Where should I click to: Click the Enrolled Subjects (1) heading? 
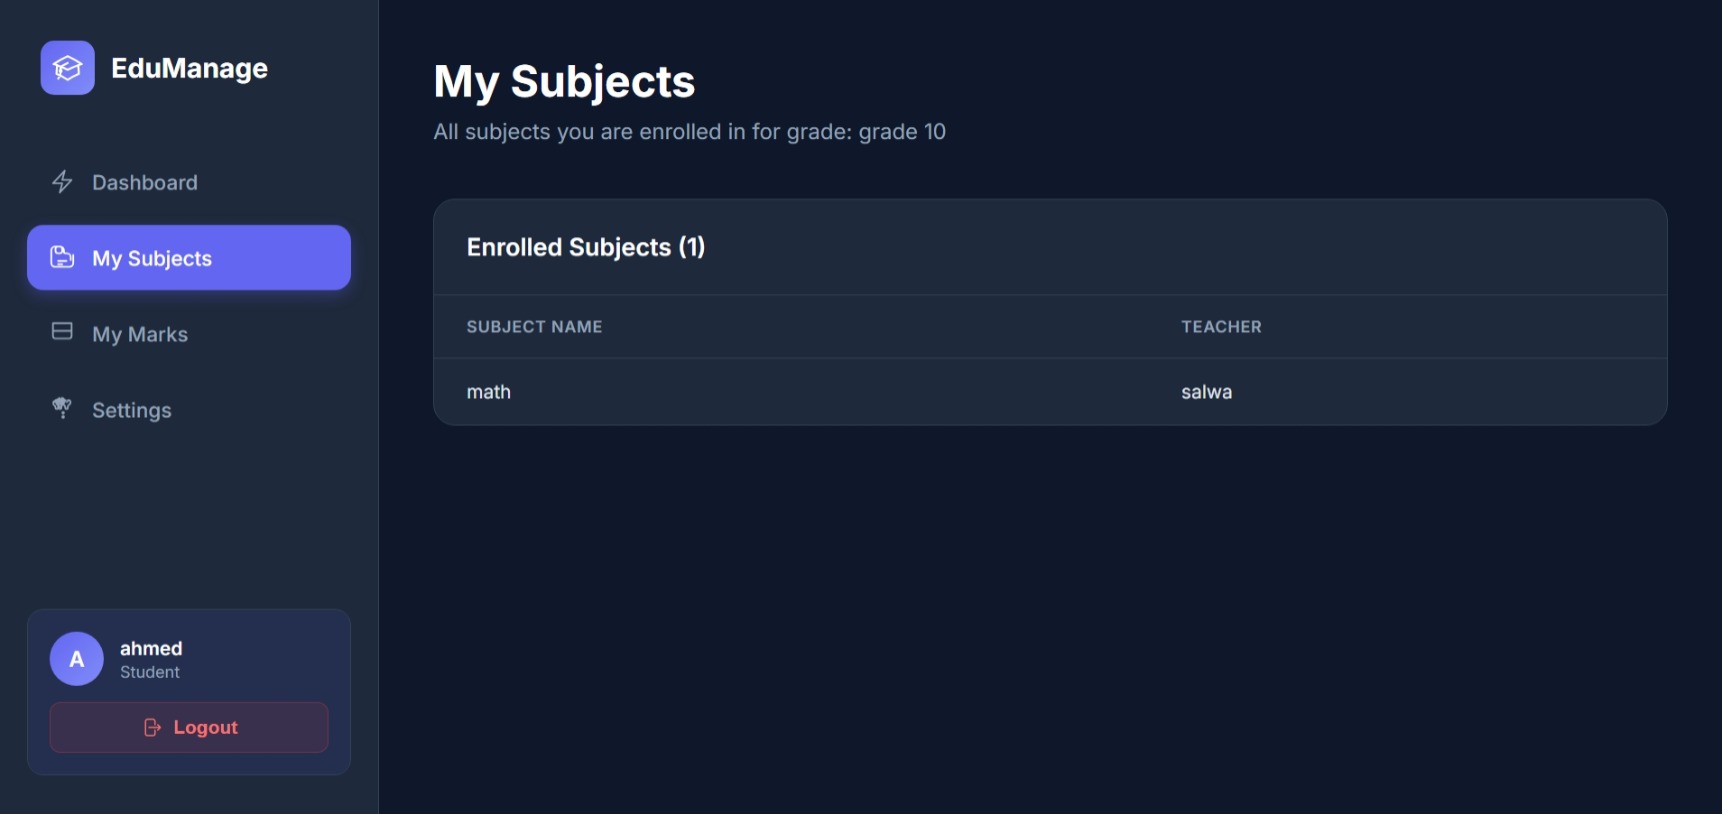coord(586,247)
